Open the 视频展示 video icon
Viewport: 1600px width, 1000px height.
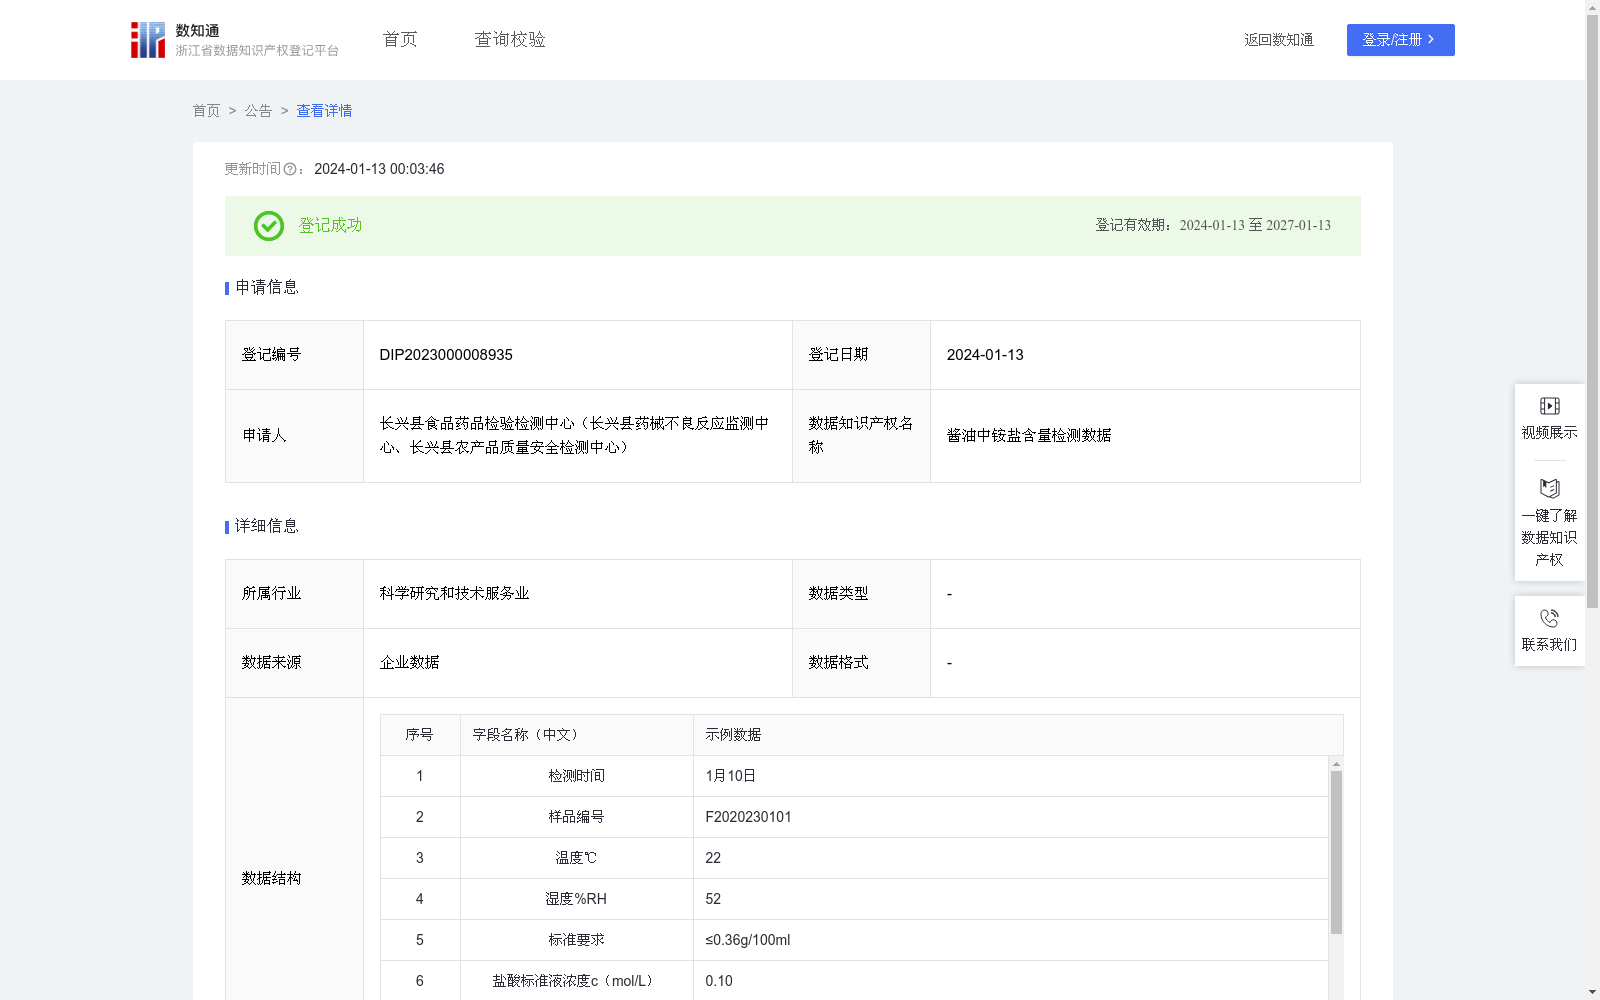point(1549,406)
